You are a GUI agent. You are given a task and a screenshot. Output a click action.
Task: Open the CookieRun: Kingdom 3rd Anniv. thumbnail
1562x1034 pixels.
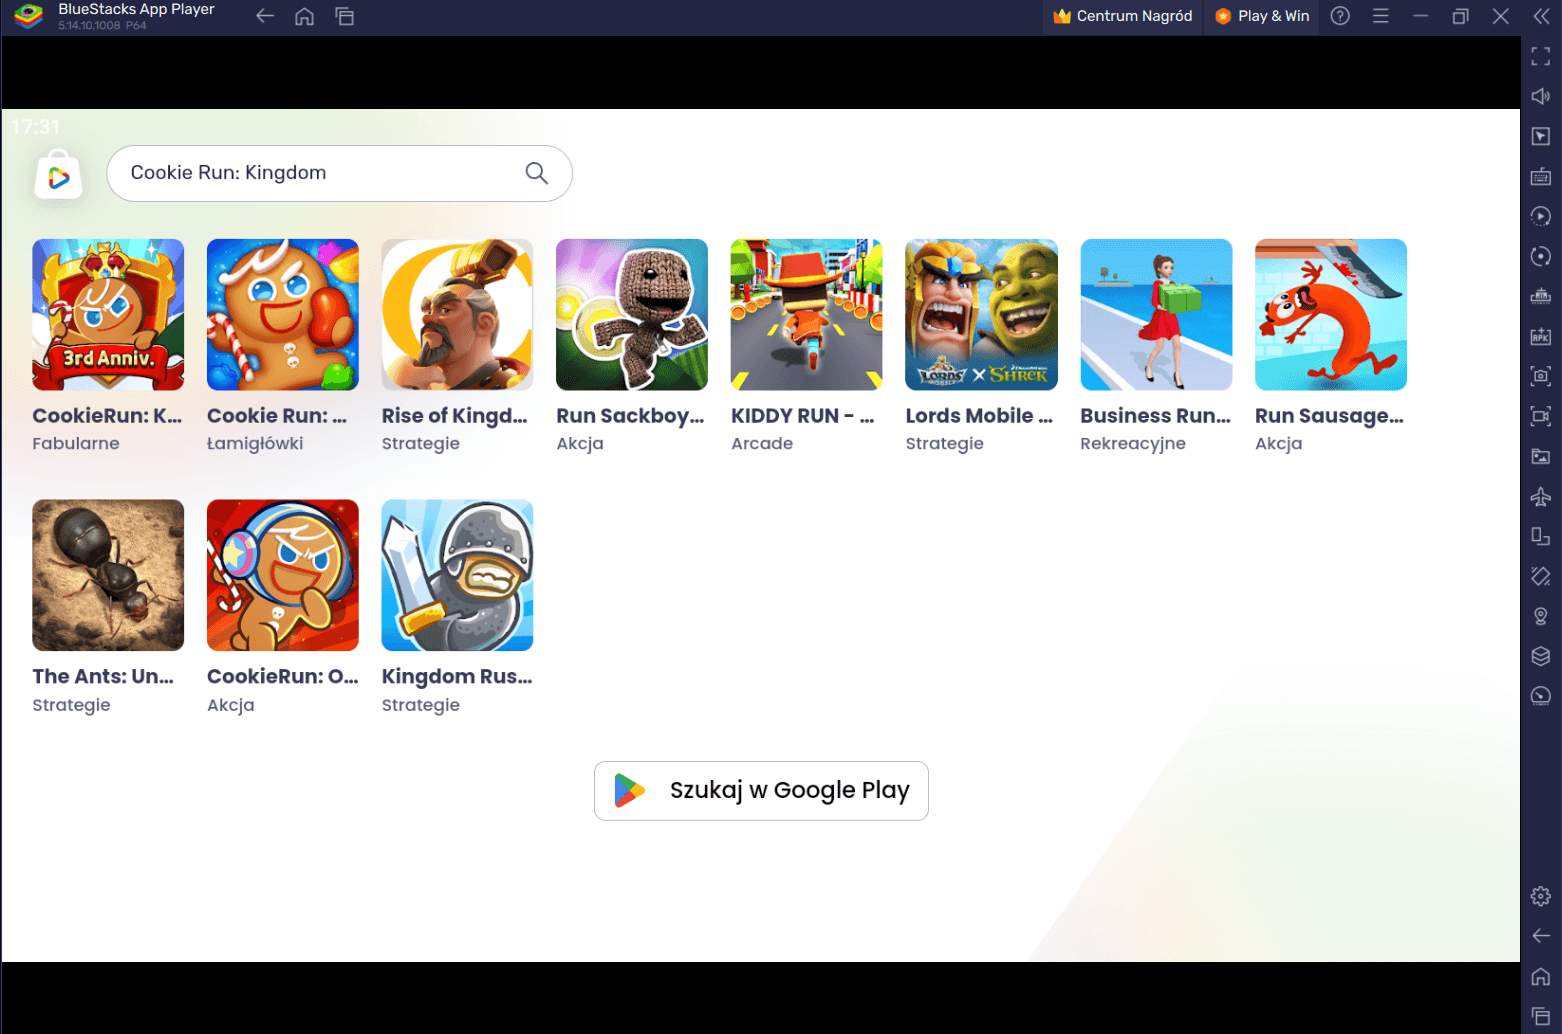pyautogui.click(x=108, y=314)
